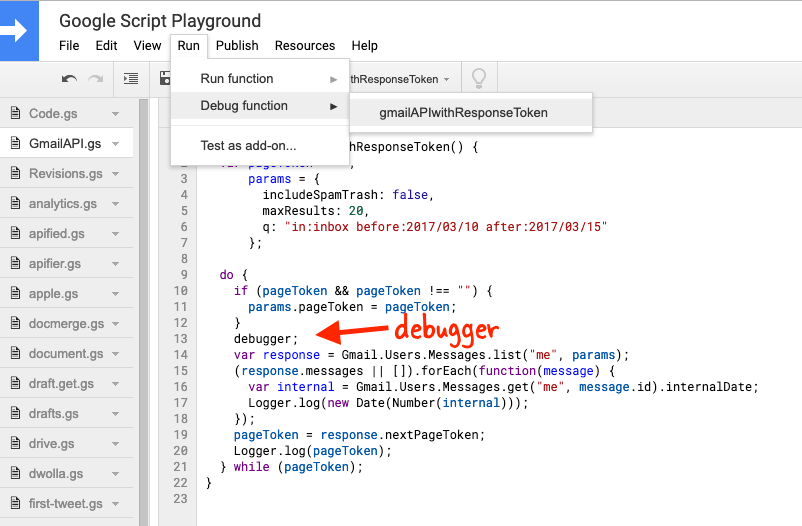Click the undo arrow in toolbar
The height and width of the screenshot is (526, 802).
click(x=69, y=79)
